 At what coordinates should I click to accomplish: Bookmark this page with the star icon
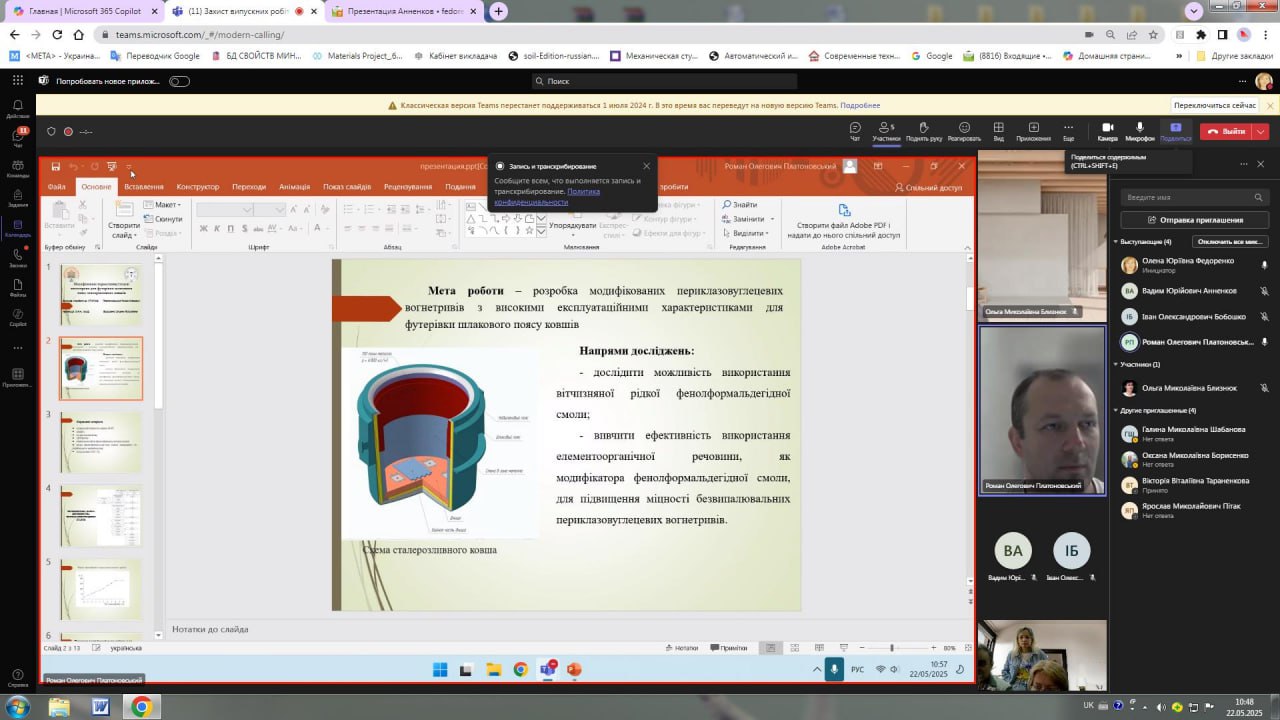[1153, 34]
